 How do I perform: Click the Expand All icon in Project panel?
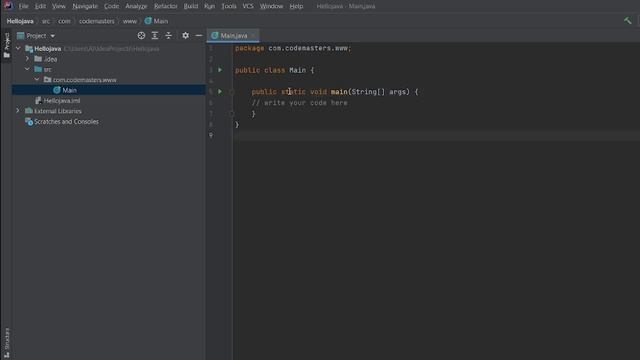(x=155, y=36)
